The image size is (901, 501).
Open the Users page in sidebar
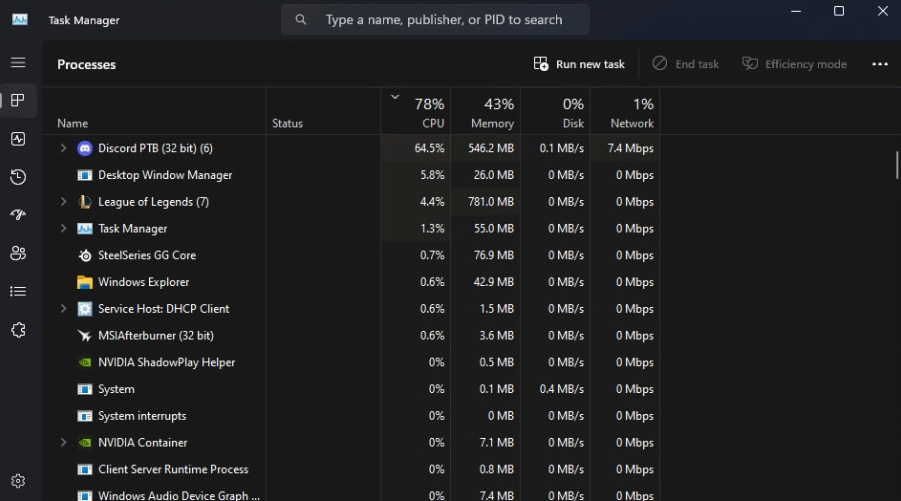click(18, 253)
